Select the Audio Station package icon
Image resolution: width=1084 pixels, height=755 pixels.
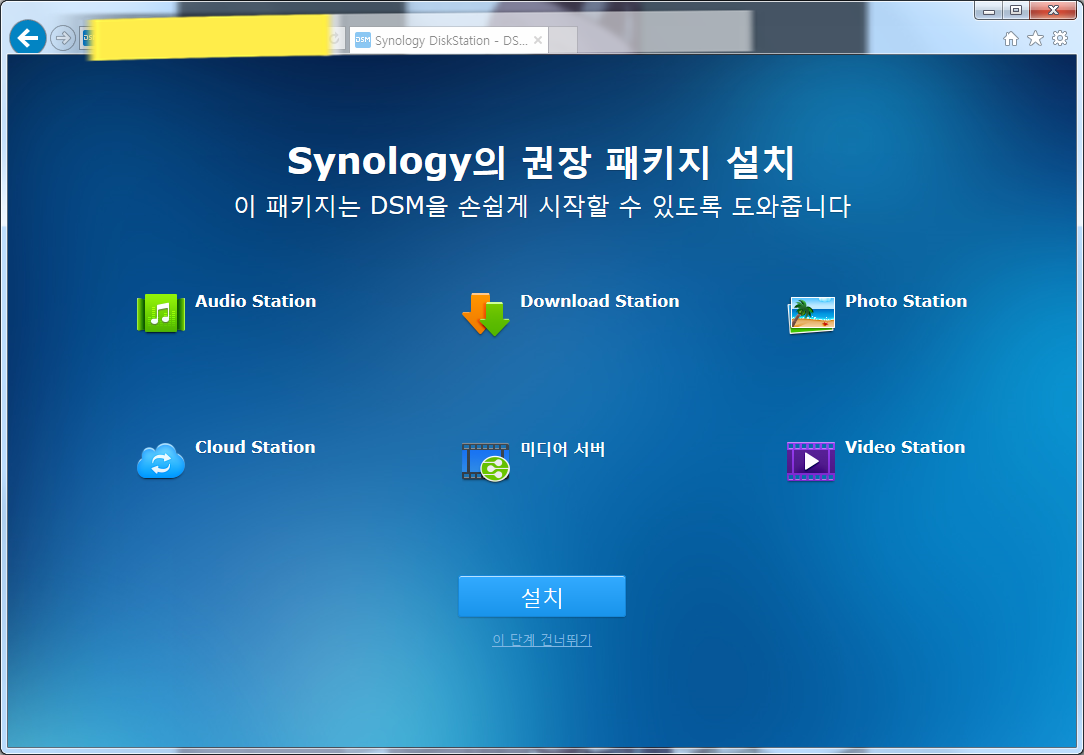160,312
